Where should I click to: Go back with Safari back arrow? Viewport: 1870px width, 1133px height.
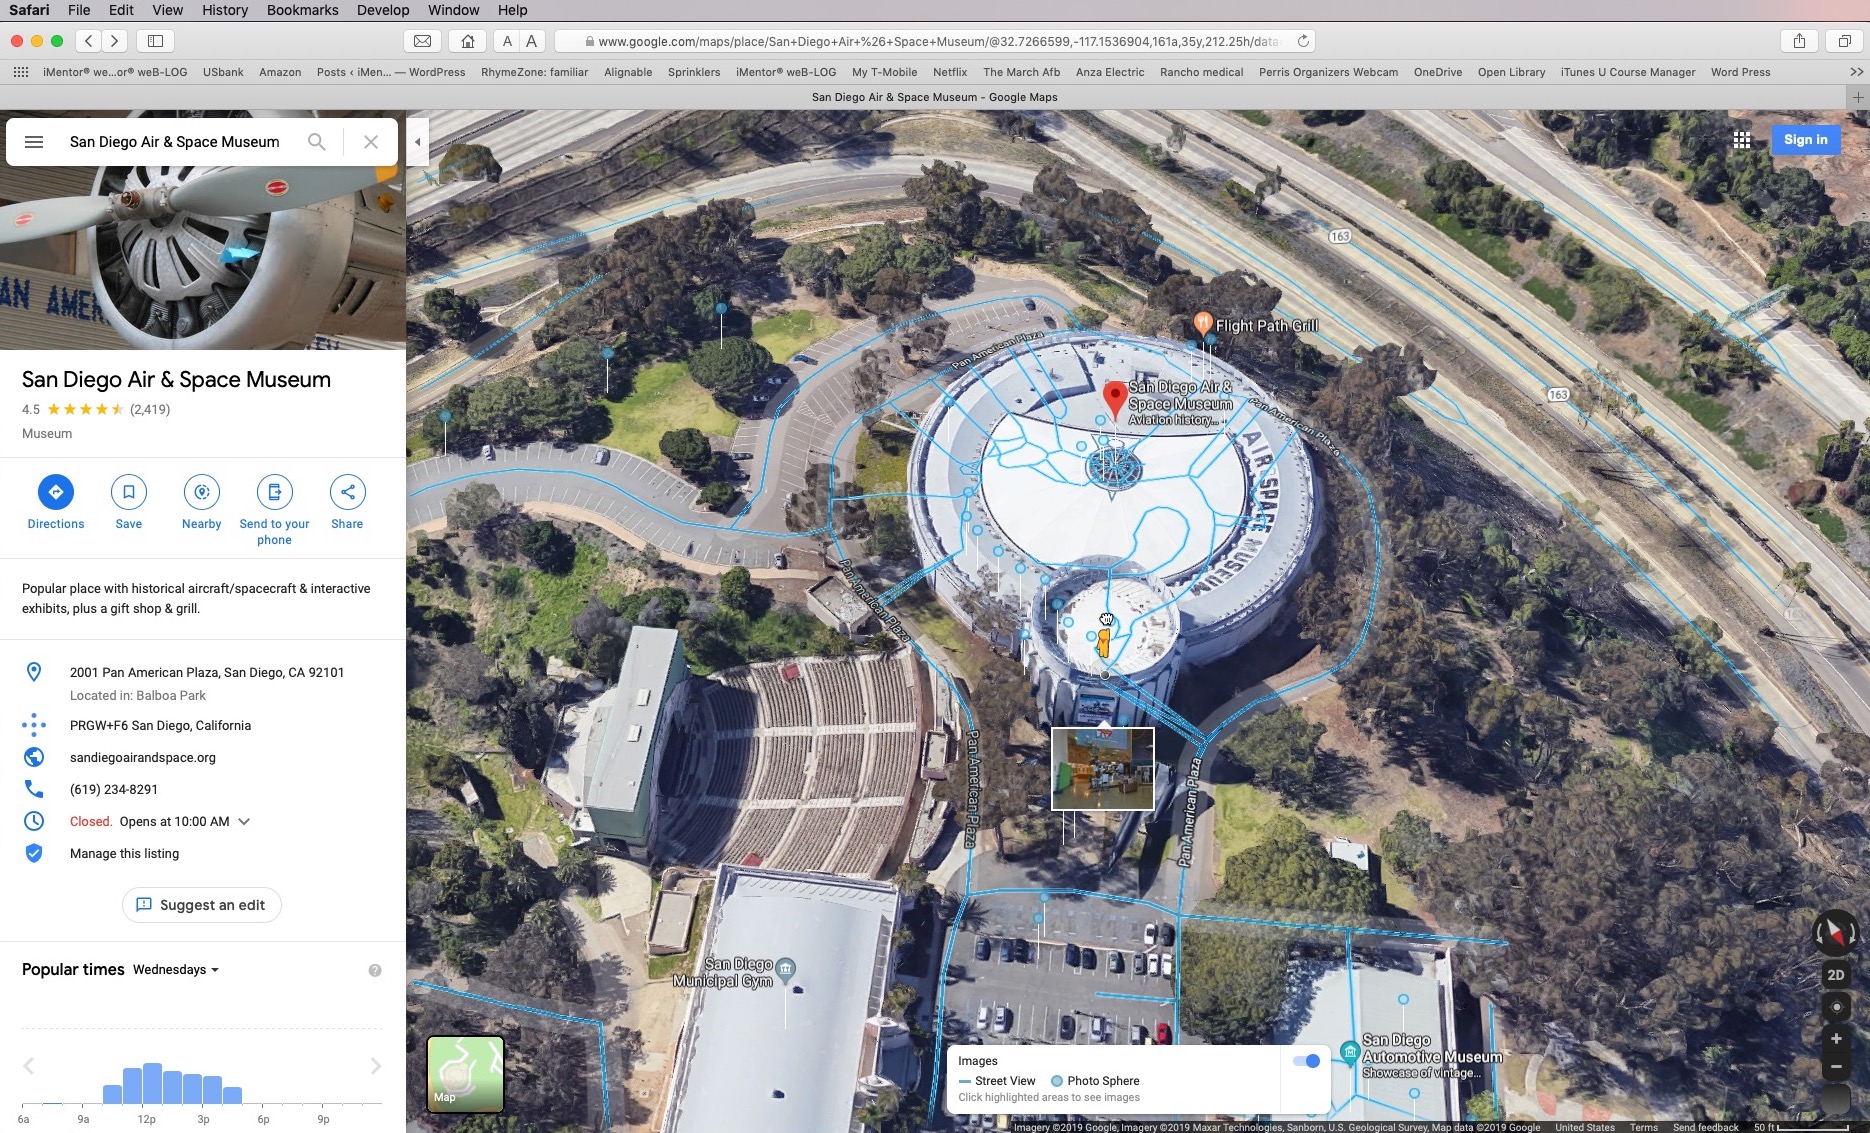[x=89, y=41]
